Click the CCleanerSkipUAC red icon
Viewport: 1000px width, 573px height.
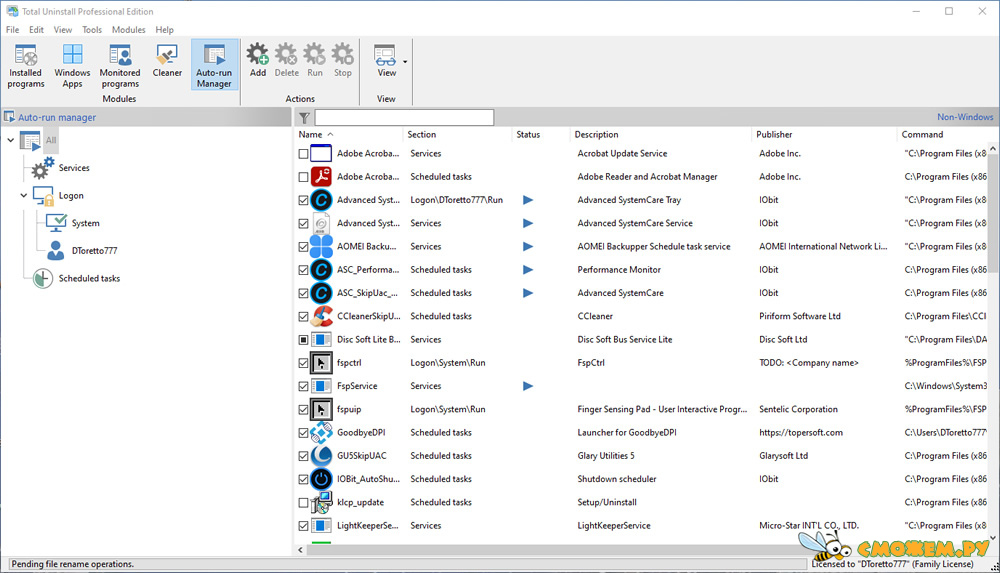point(321,316)
